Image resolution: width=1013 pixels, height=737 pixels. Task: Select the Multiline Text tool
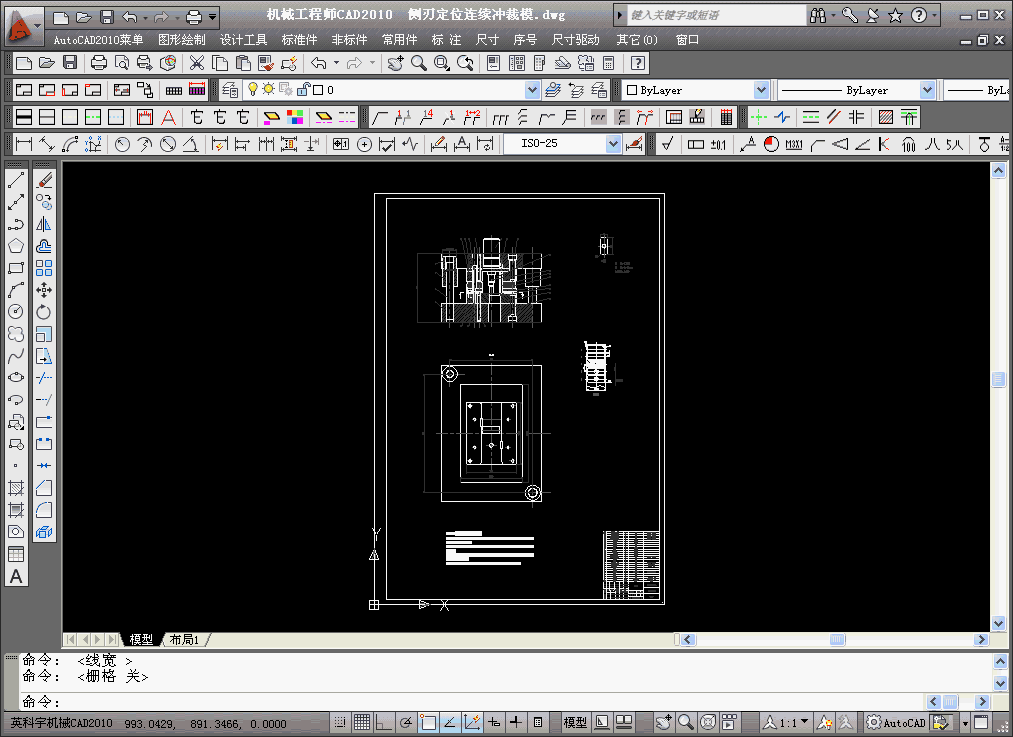16,577
